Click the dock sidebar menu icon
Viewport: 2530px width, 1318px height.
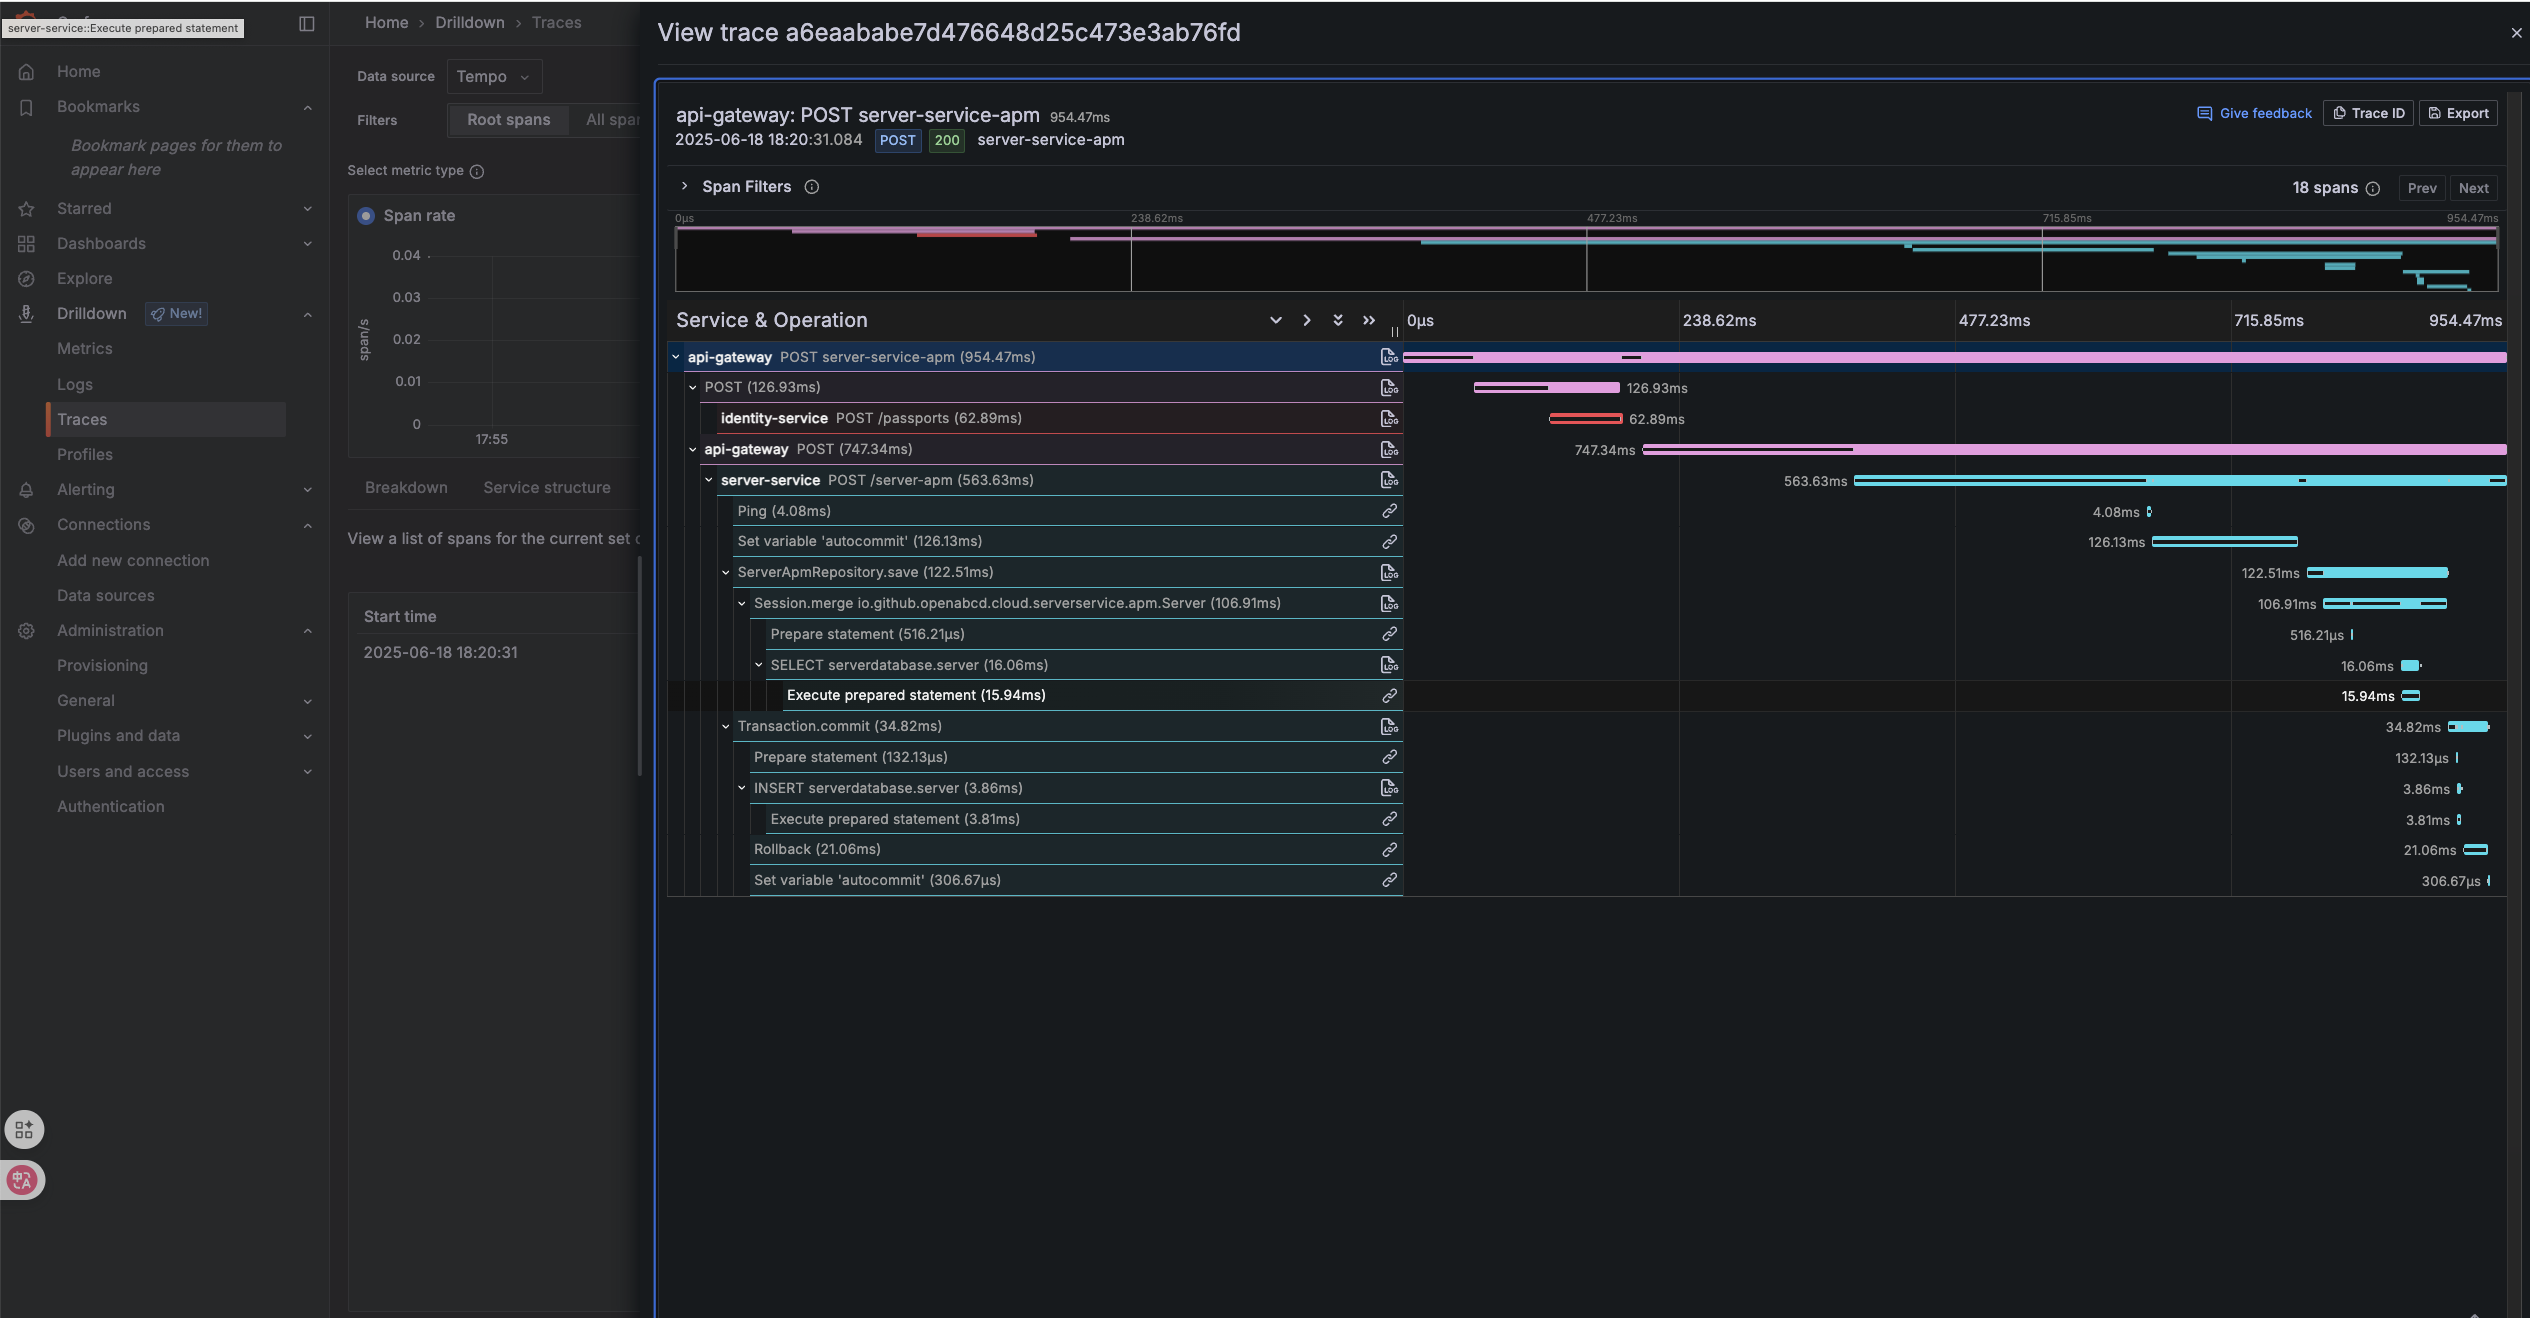pos(307,23)
